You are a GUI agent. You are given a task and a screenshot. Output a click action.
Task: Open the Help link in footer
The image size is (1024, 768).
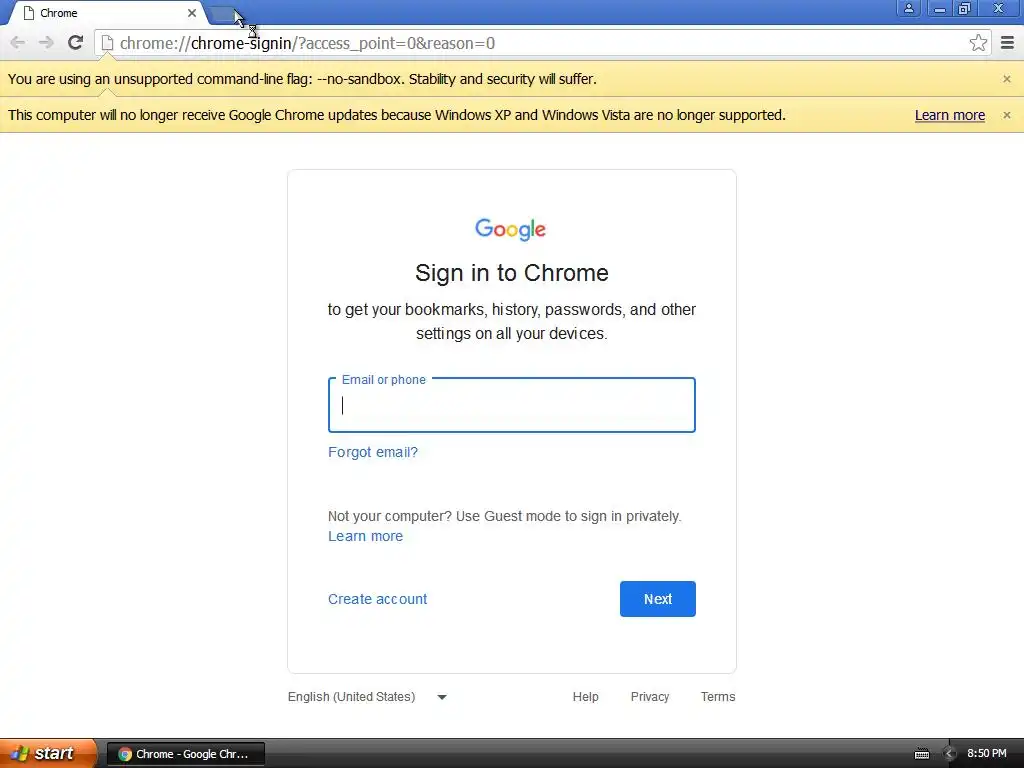(585, 697)
